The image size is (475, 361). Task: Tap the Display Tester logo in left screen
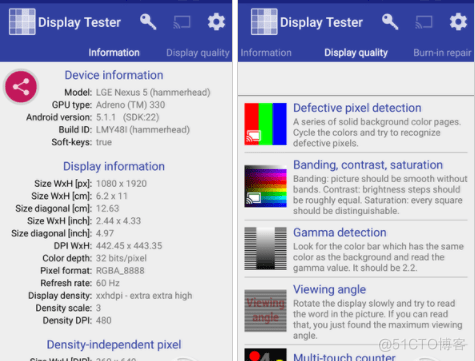pyautogui.click(x=22, y=22)
